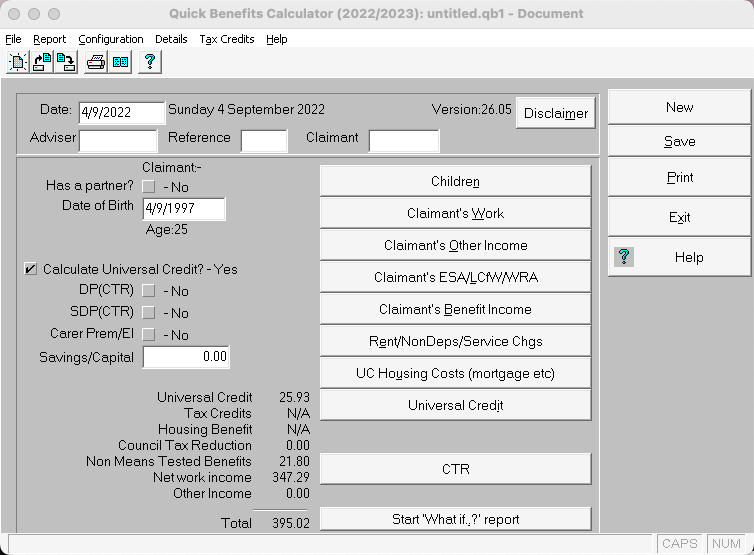Enable the DP(CTR) checkbox
754x555 pixels.
click(149, 290)
